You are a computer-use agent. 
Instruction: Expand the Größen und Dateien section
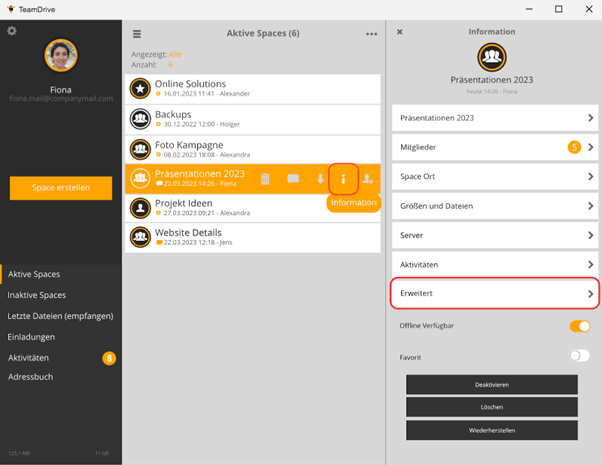click(x=494, y=206)
